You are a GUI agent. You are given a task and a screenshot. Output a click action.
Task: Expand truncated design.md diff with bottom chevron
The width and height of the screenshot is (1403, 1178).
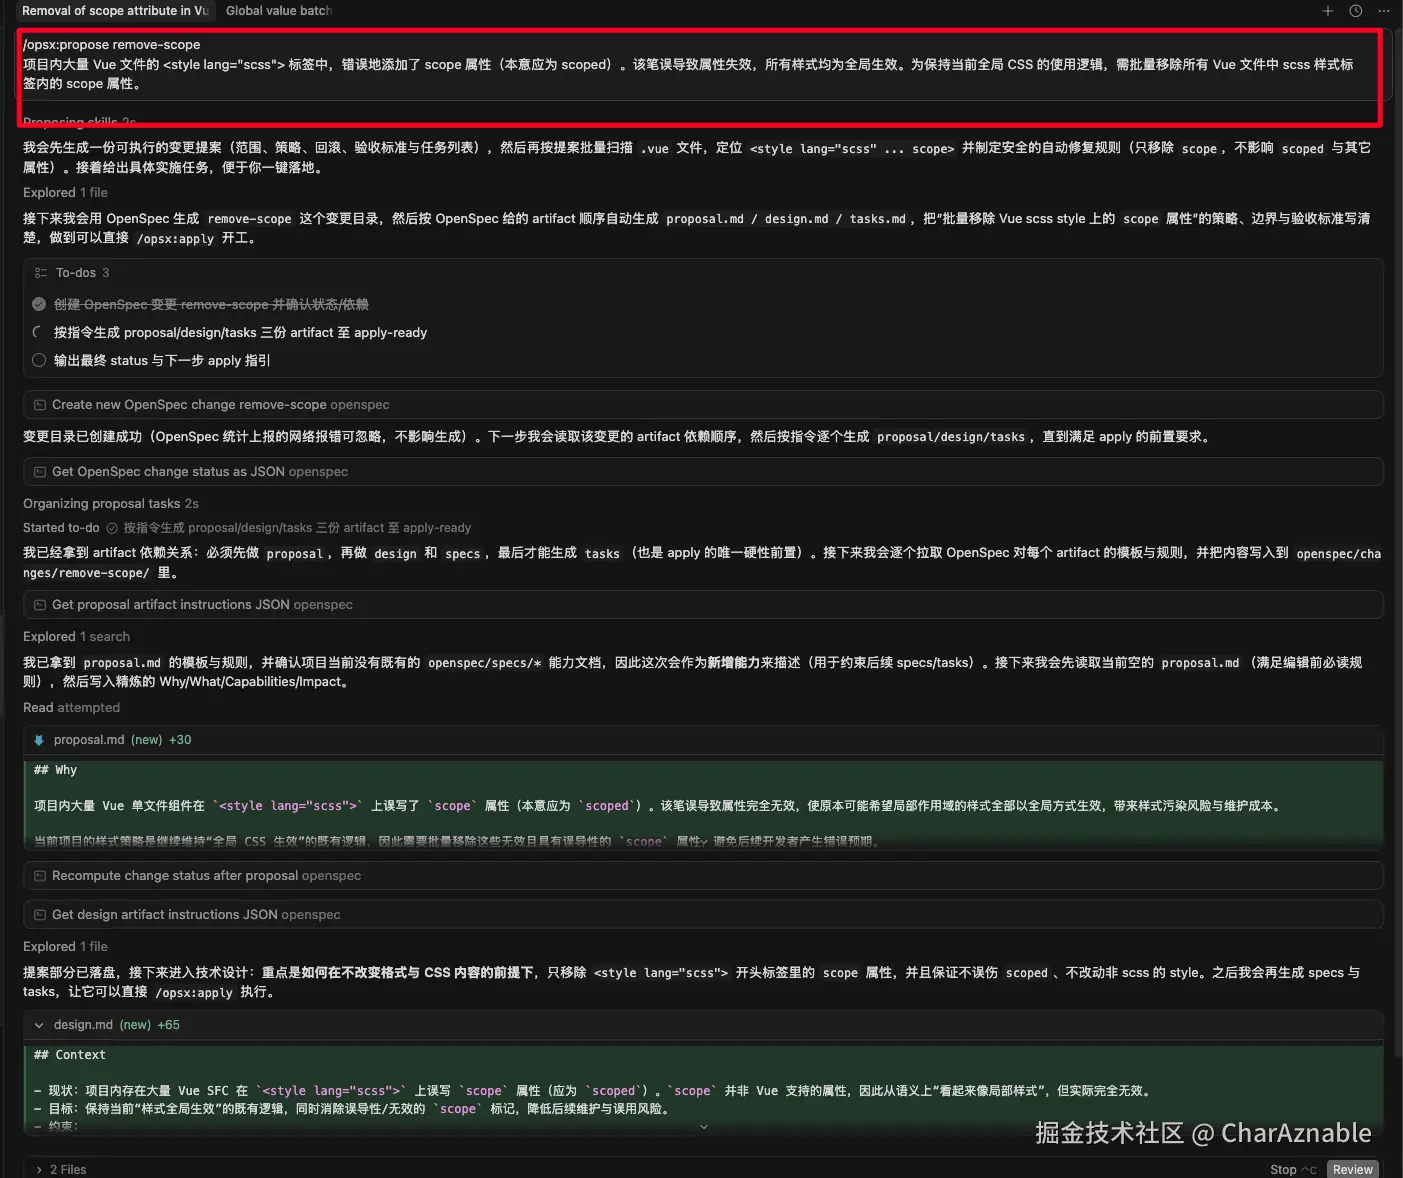704,1126
